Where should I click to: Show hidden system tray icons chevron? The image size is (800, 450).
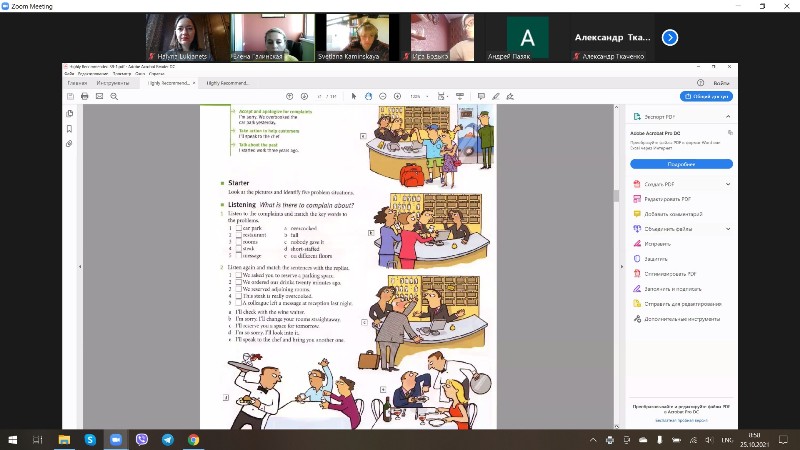tap(593, 440)
